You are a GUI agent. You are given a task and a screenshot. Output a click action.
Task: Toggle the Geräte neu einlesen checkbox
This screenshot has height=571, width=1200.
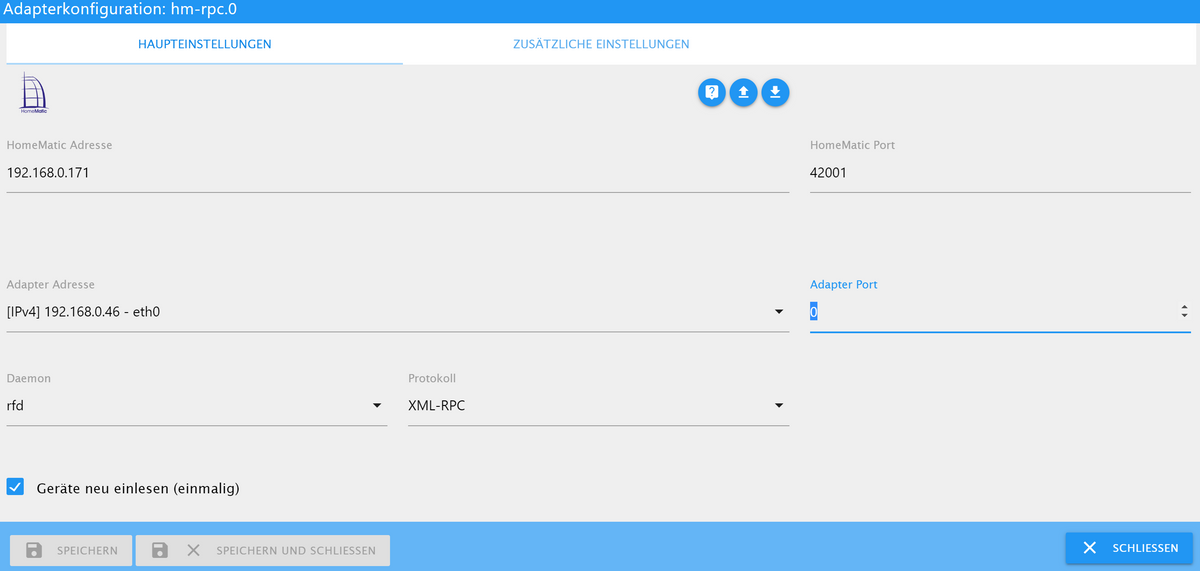tap(15, 487)
